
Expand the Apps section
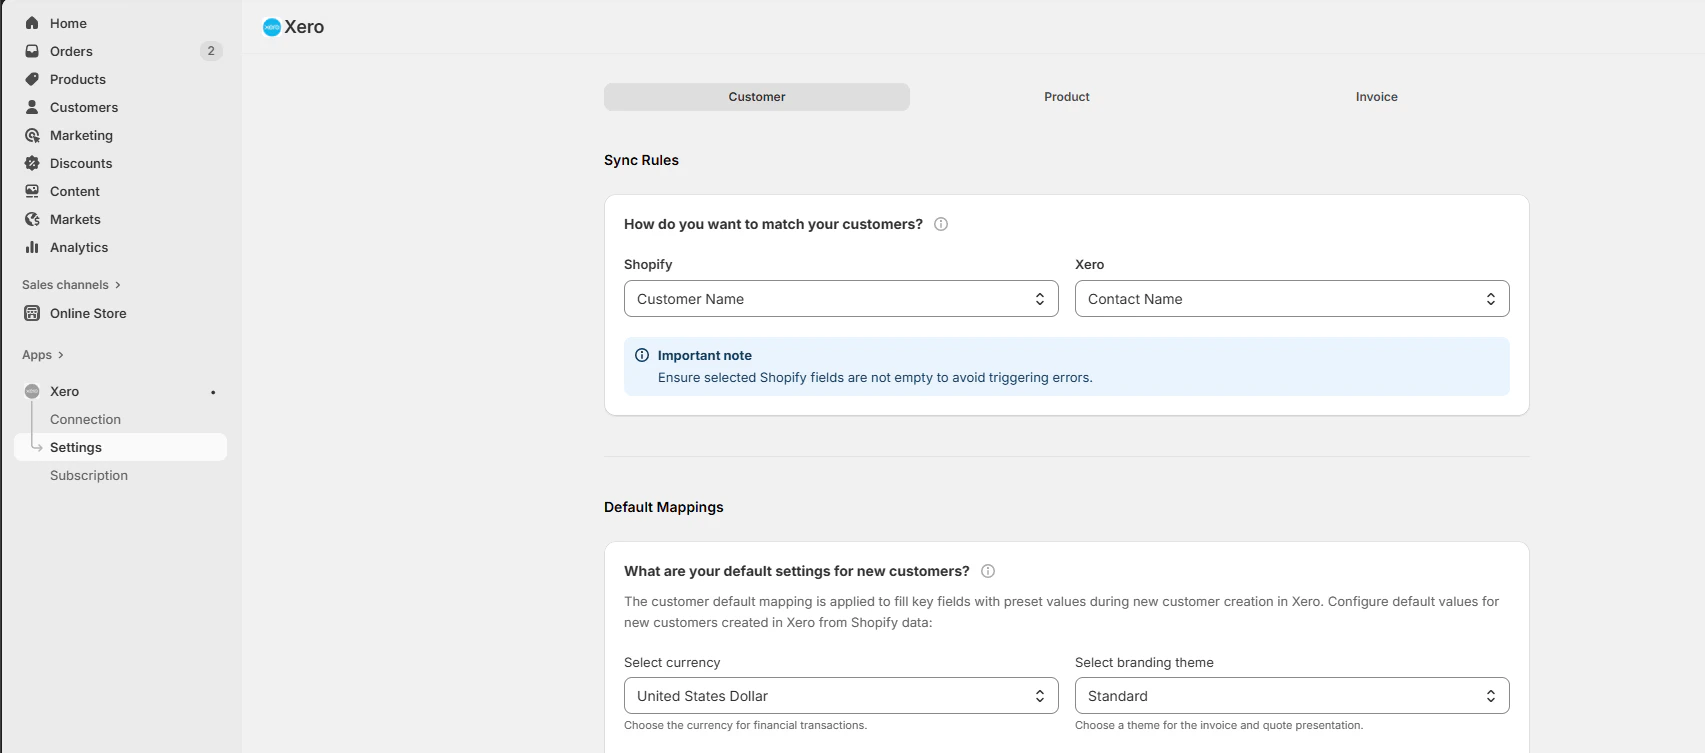43,355
